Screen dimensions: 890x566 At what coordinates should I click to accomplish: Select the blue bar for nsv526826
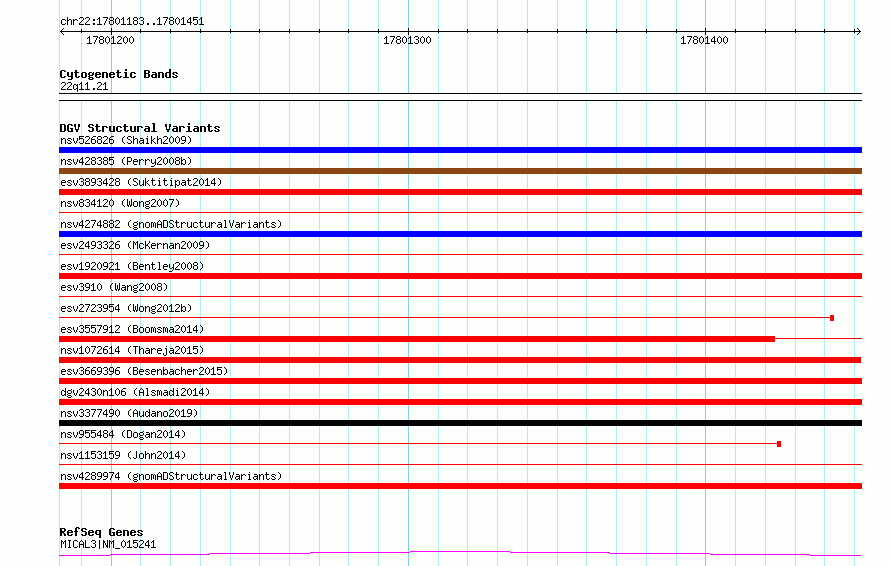click(460, 150)
